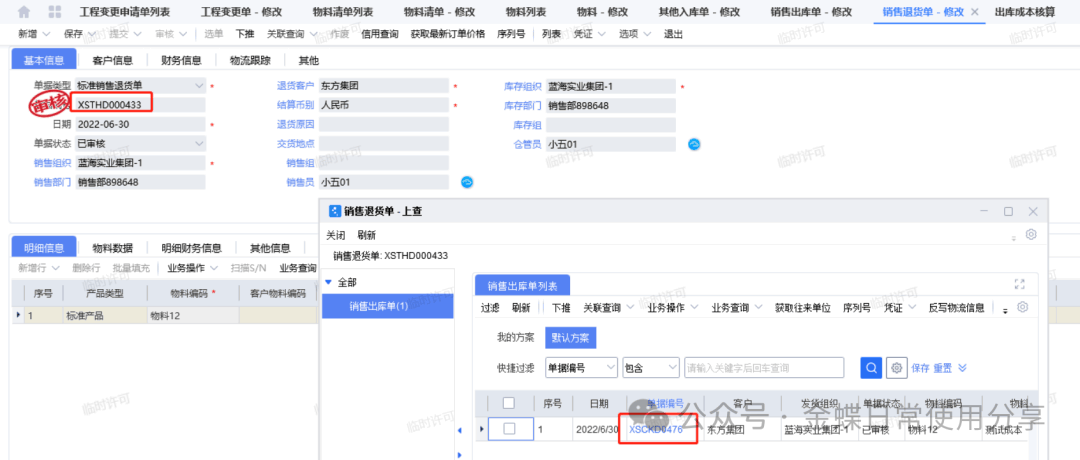Click blue contact icon next to 仓管员

tap(694, 144)
